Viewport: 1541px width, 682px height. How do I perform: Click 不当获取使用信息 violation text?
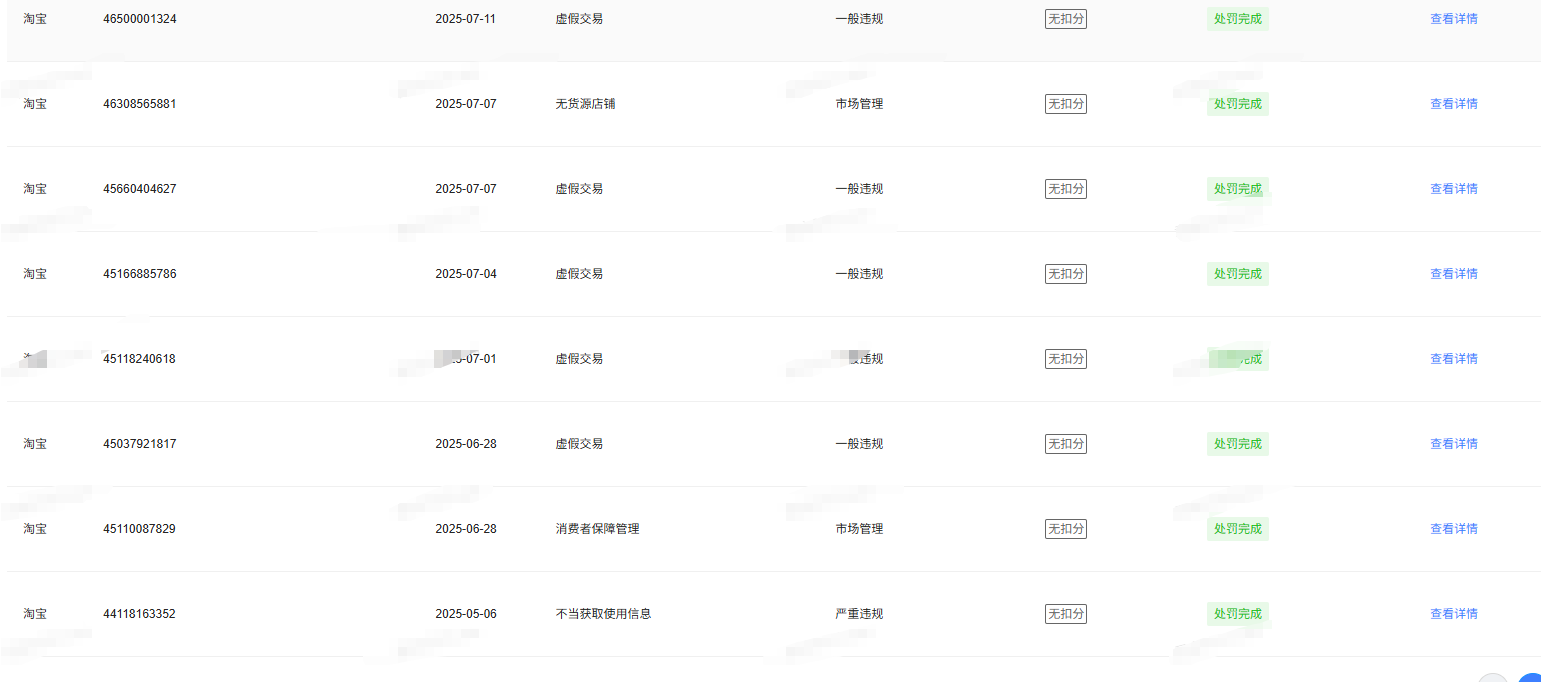tap(603, 614)
